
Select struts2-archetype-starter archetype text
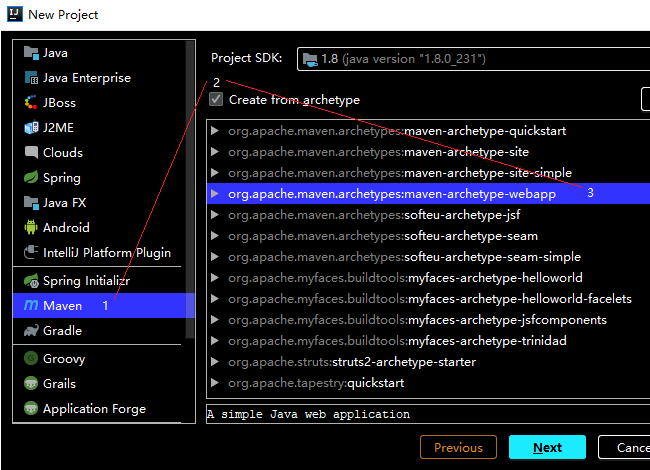352,362
